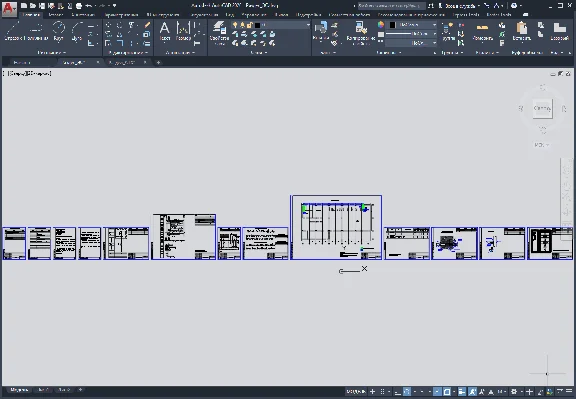Open the layer selection dropdown
The width and height of the screenshot is (576, 399).
pos(271,25)
